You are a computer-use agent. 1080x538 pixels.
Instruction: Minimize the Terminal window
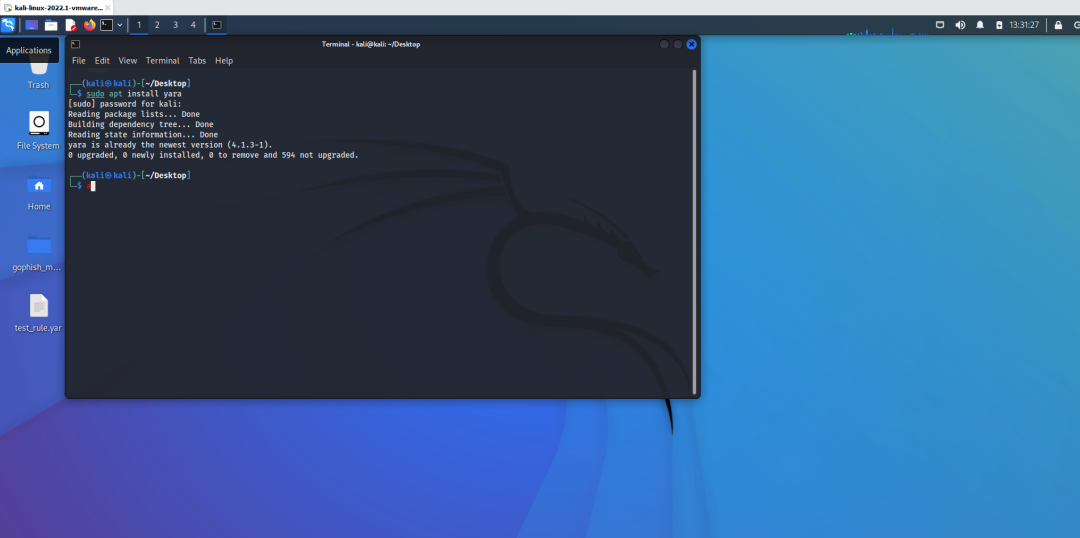(x=664, y=44)
